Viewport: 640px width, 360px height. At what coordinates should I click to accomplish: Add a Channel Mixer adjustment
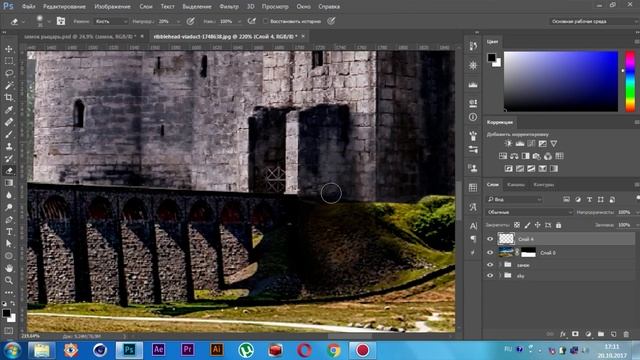click(x=548, y=156)
